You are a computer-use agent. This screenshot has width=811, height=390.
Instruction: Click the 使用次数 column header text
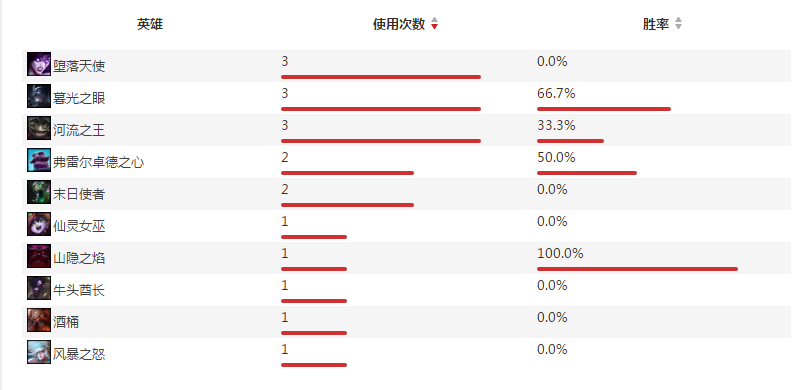(399, 24)
